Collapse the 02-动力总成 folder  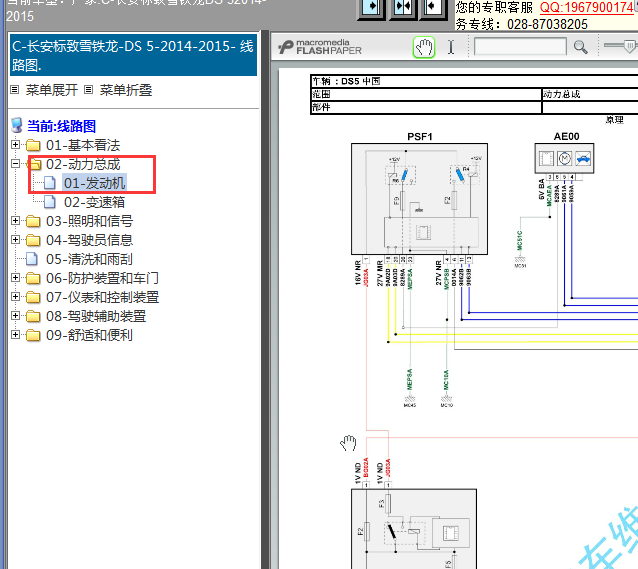pos(15,164)
